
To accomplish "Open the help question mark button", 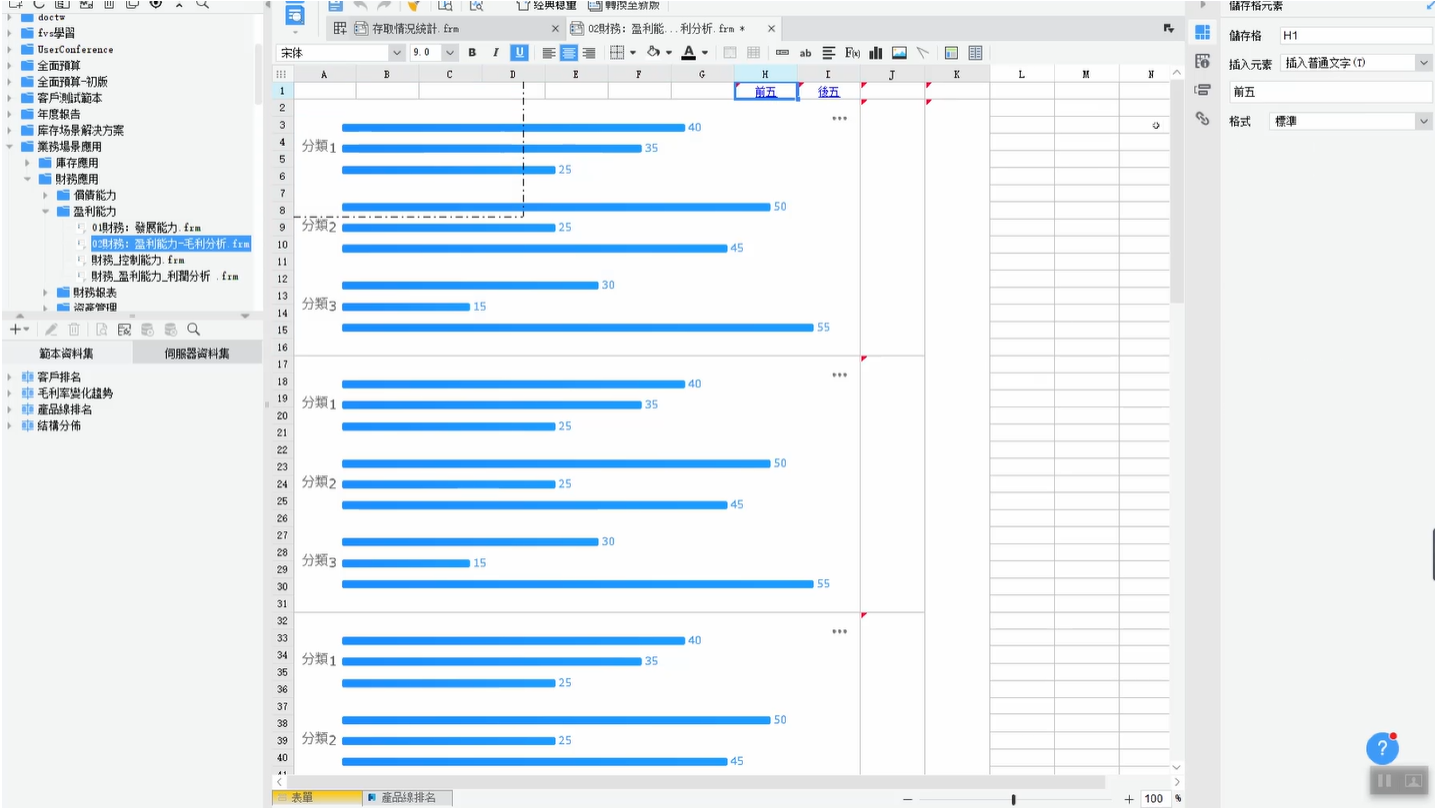I will [x=1382, y=748].
